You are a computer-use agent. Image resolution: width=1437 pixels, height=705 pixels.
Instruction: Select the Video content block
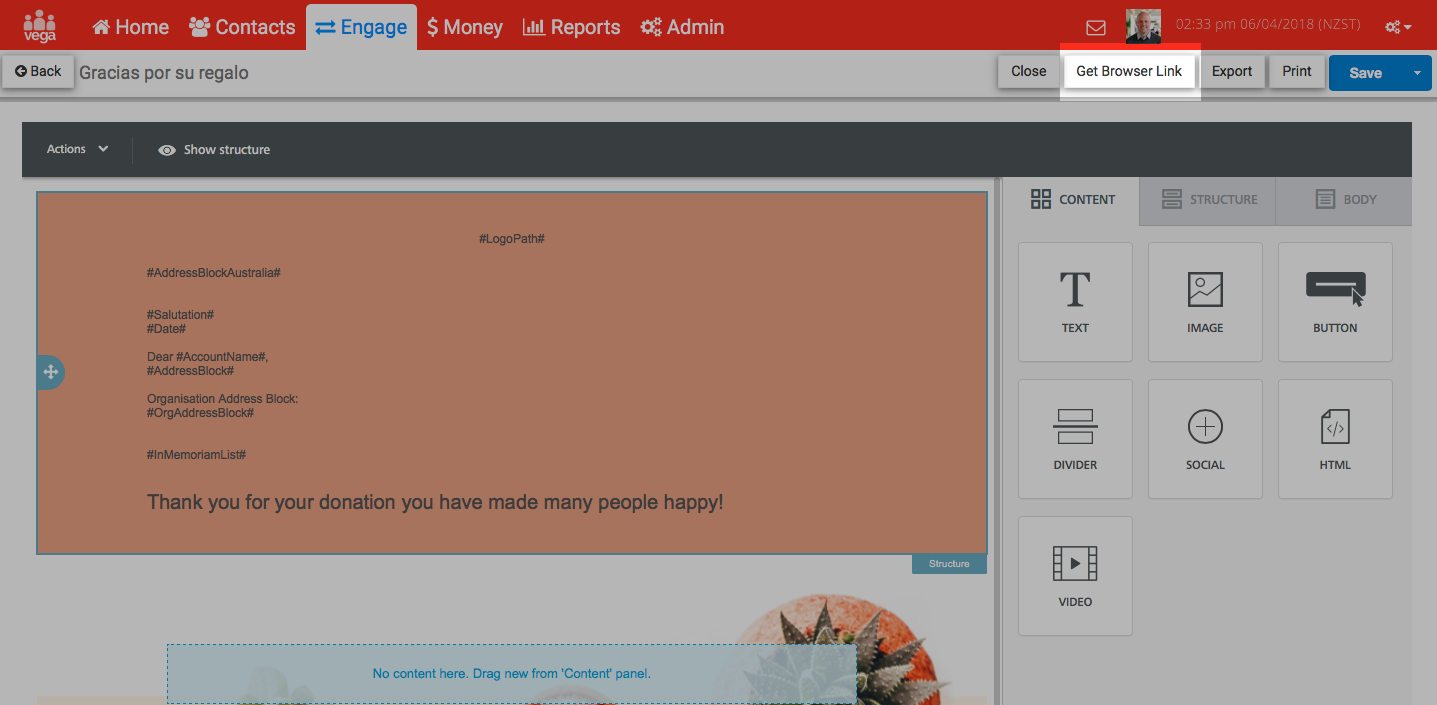1075,576
